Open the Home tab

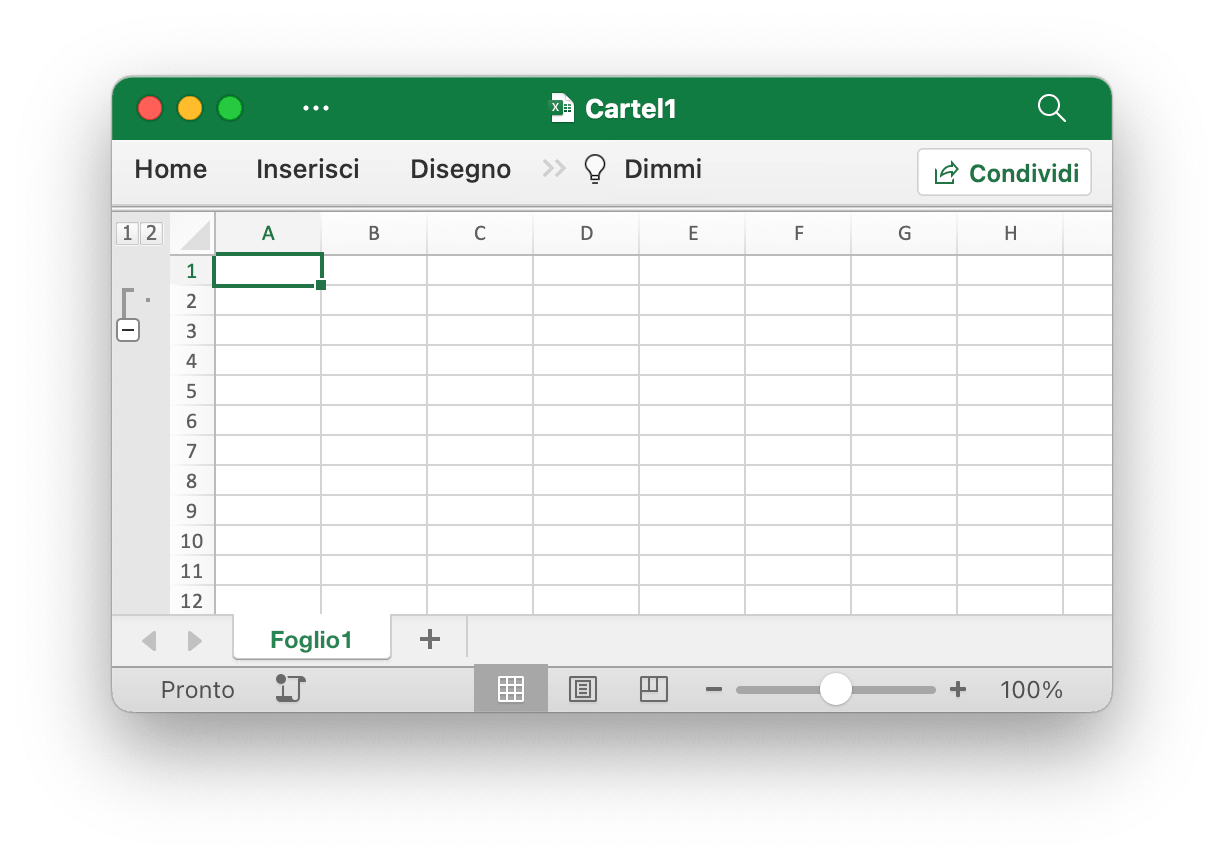(171, 169)
